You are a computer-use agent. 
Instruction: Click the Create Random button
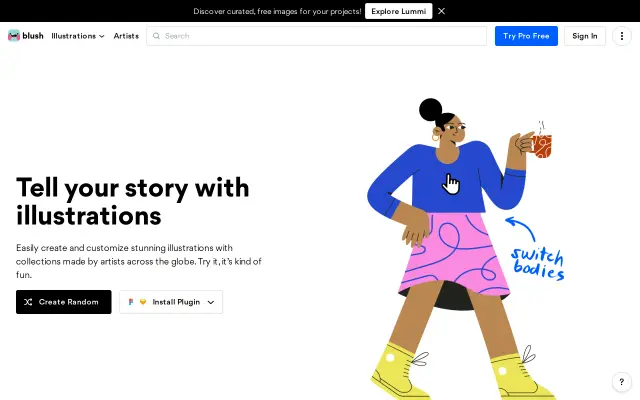[64, 302]
